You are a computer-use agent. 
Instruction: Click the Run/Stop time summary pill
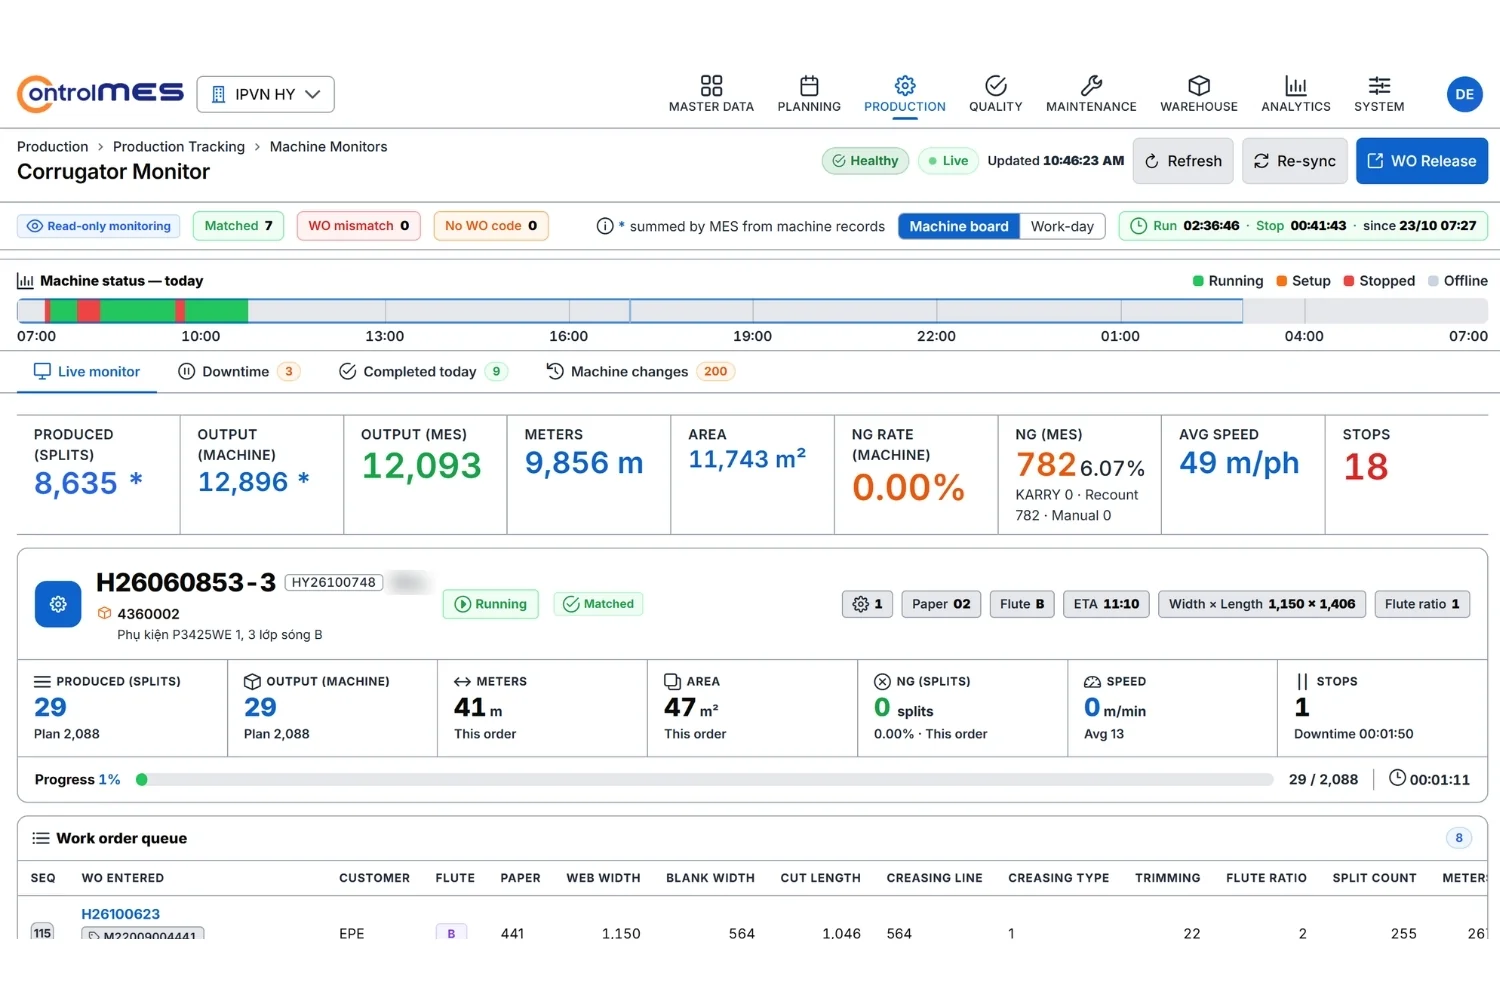tap(1303, 226)
